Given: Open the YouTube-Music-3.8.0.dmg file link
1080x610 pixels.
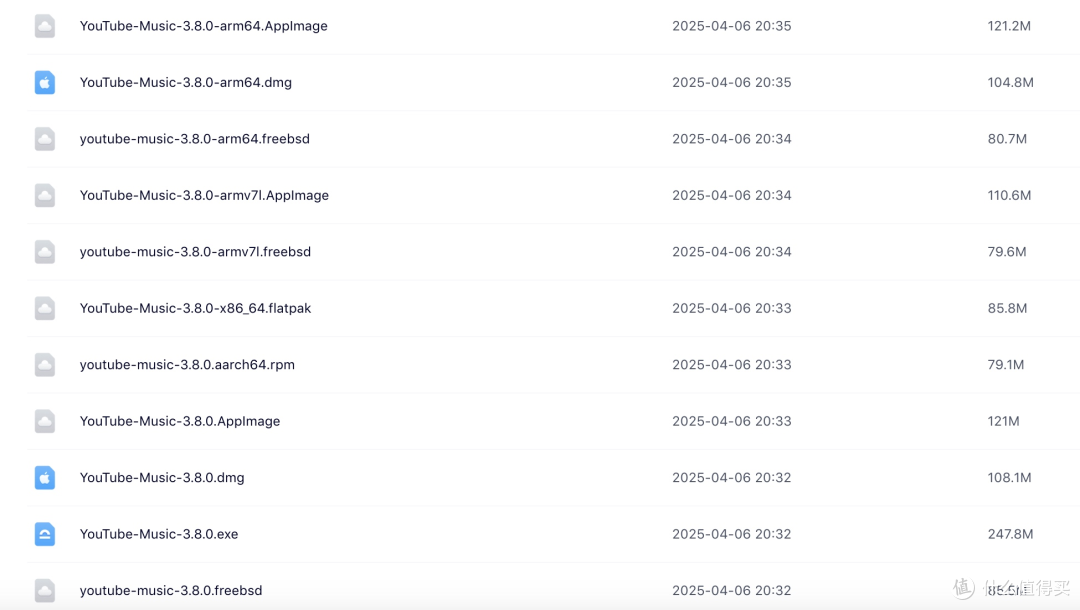Looking at the screenshot, I should 162,478.
